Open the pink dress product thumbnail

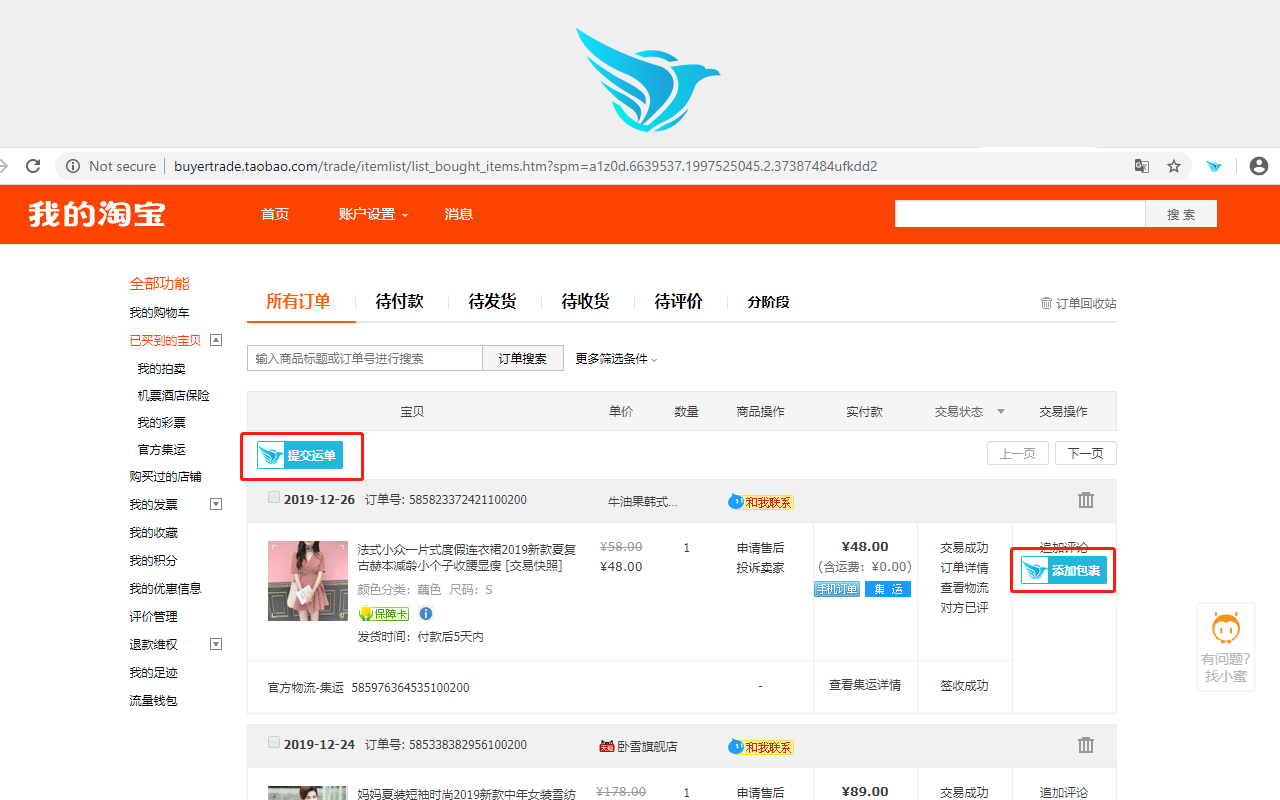[x=307, y=581]
